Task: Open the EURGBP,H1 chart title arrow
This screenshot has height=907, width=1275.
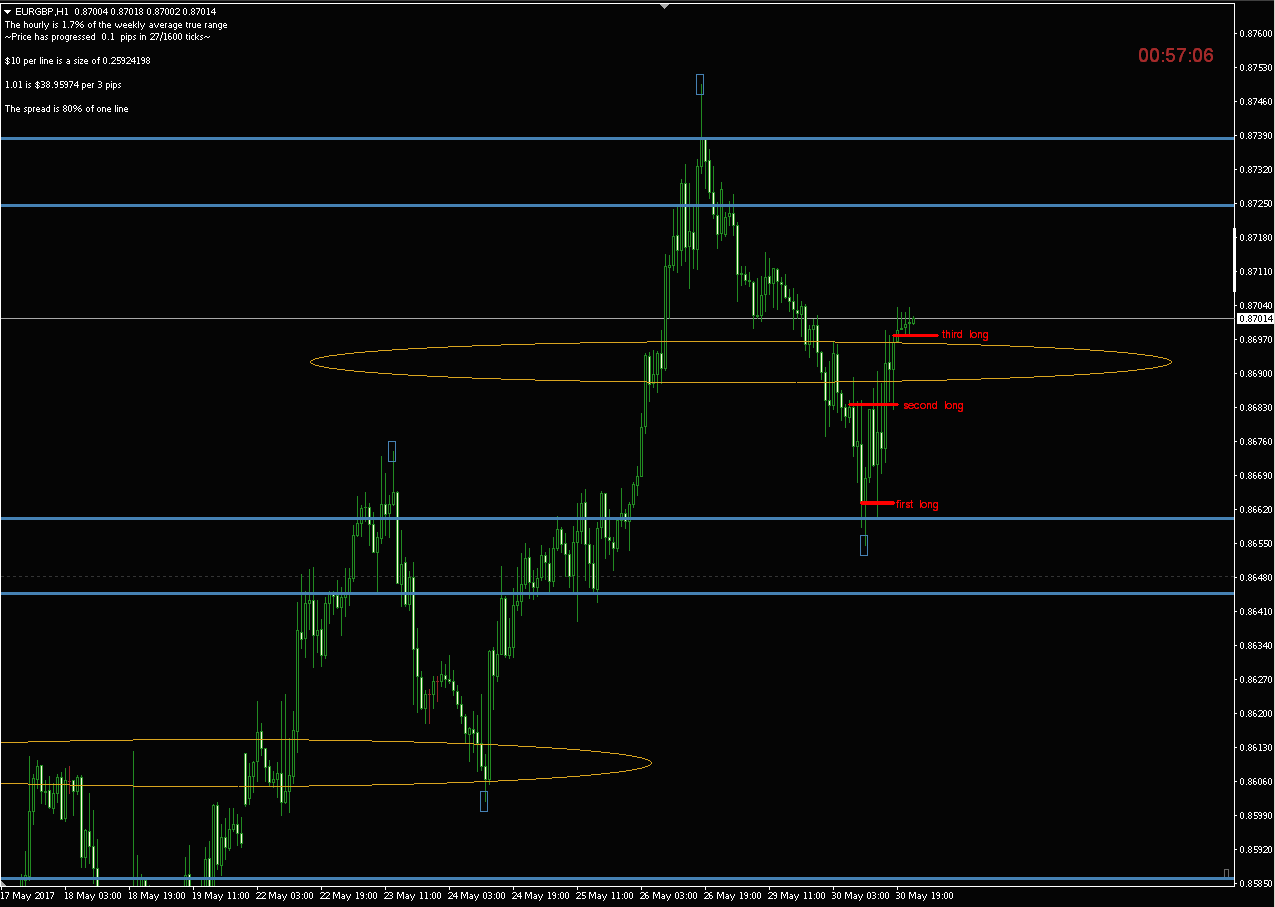Action: coord(8,11)
